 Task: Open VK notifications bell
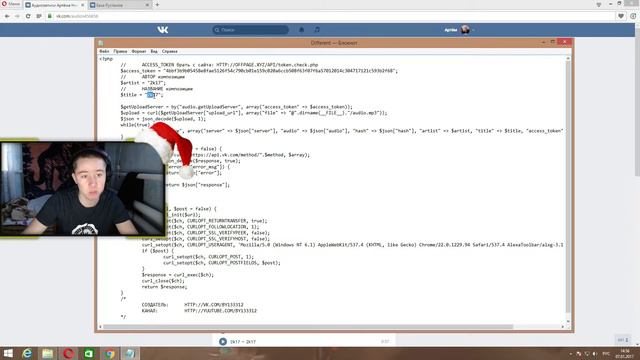(302, 30)
